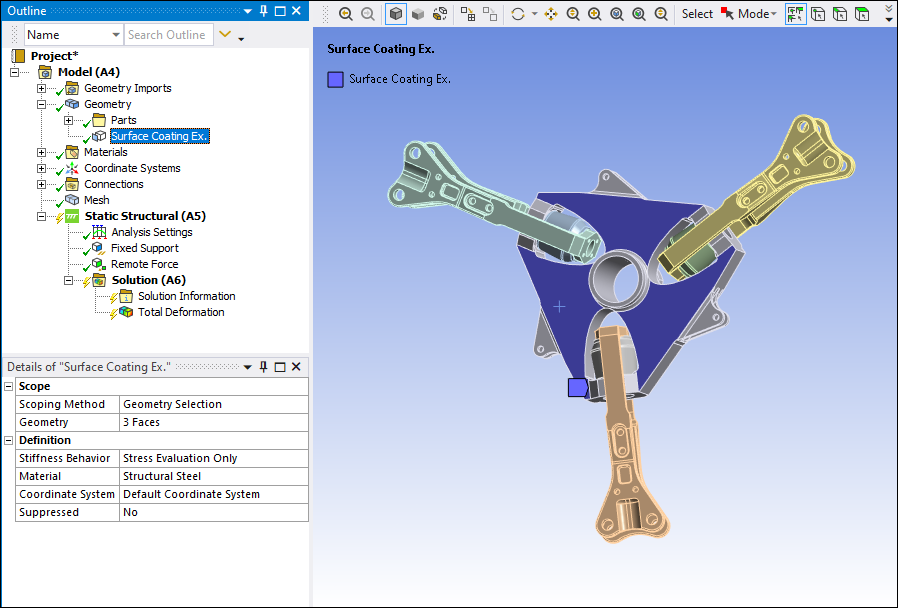Click the Rotate view tool icon
Viewport: 898px width, 608px height.
pos(517,14)
